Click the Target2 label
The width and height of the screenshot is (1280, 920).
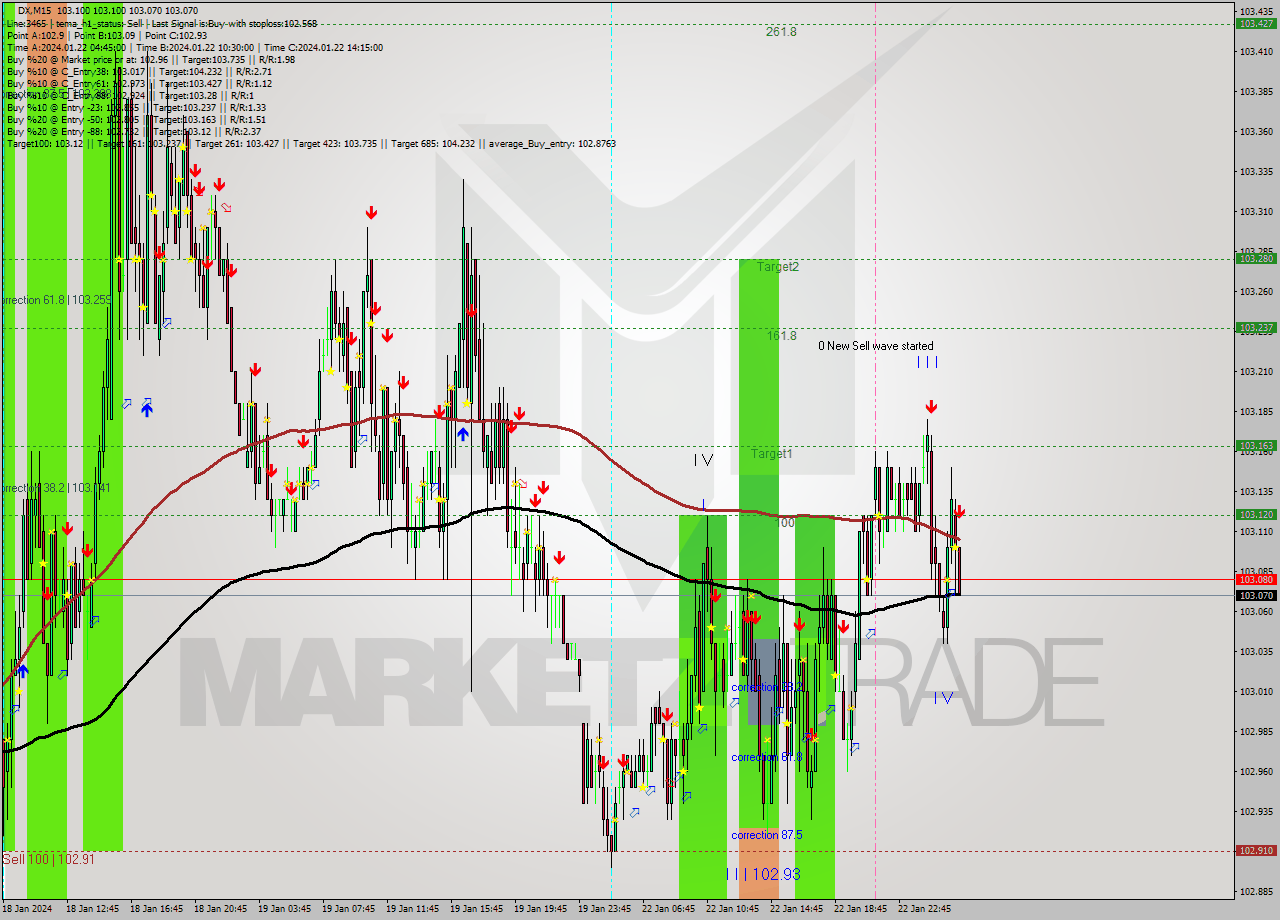pos(777,267)
